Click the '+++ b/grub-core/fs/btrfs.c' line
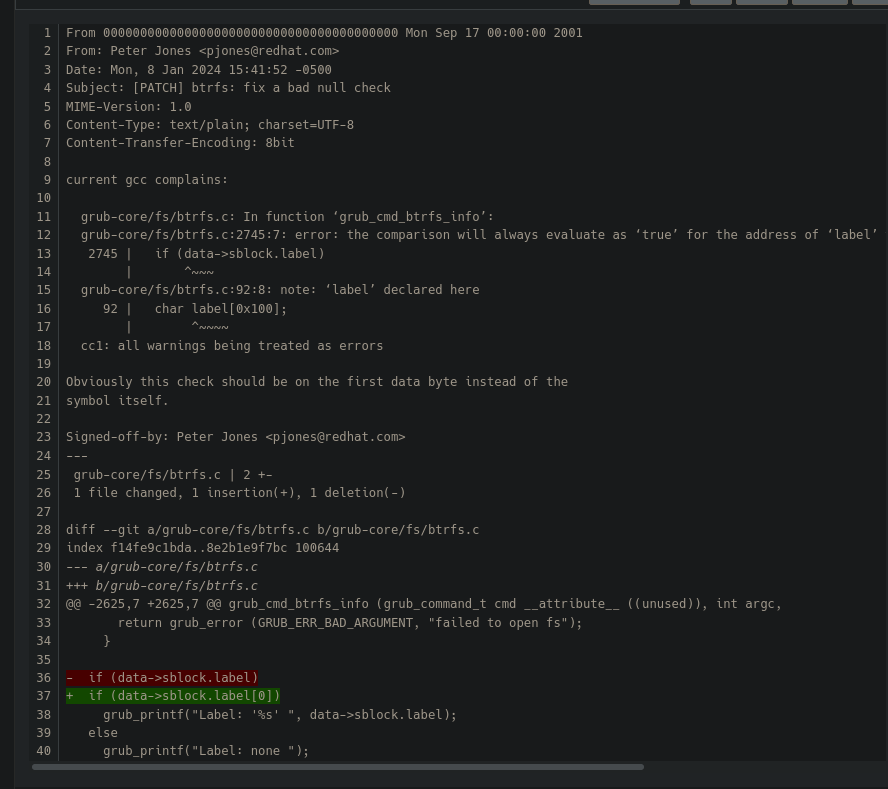This screenshot has height=789, width=888. (161, 586)
